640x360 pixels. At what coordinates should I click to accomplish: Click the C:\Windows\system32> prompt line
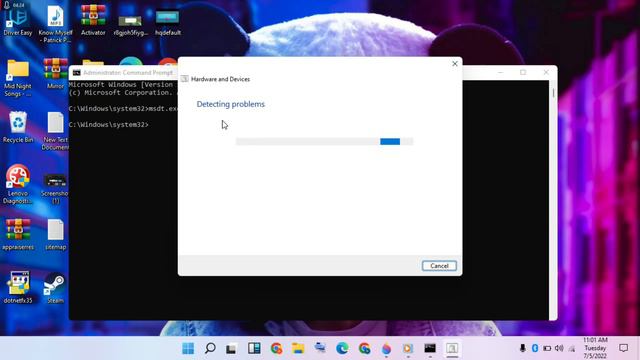(109, 125)
